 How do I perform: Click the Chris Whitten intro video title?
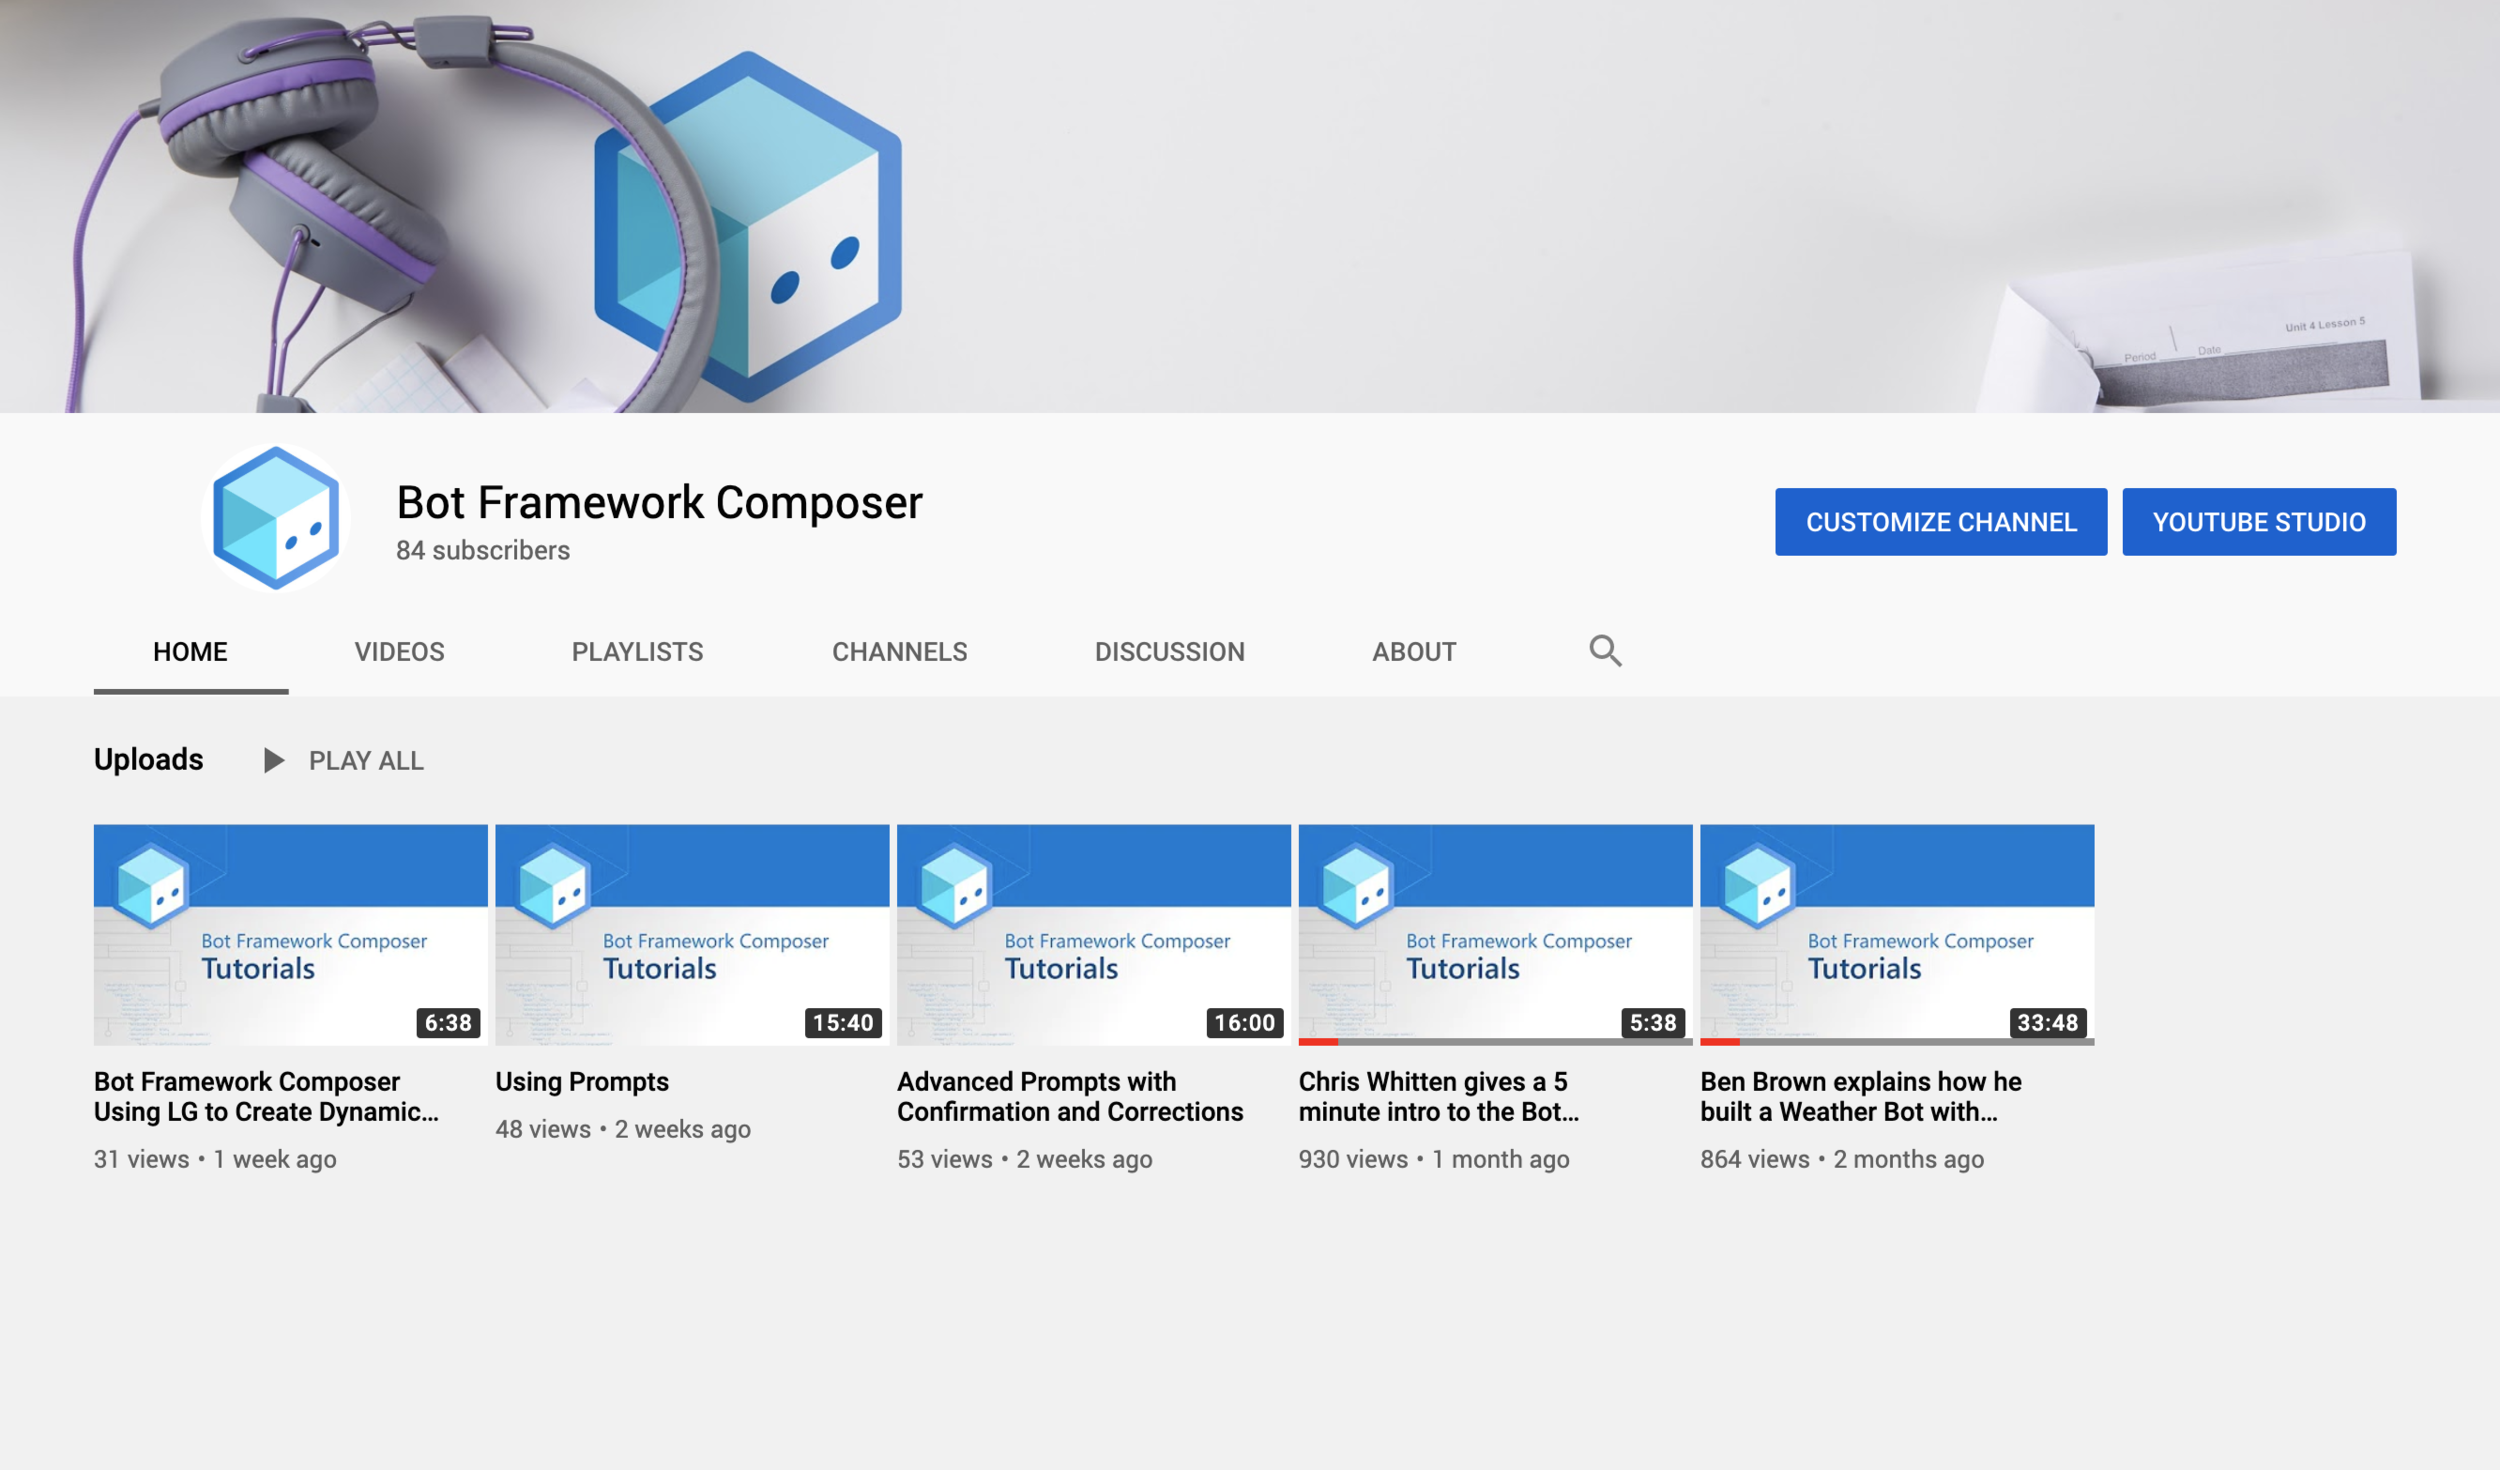point(1438,1096)
